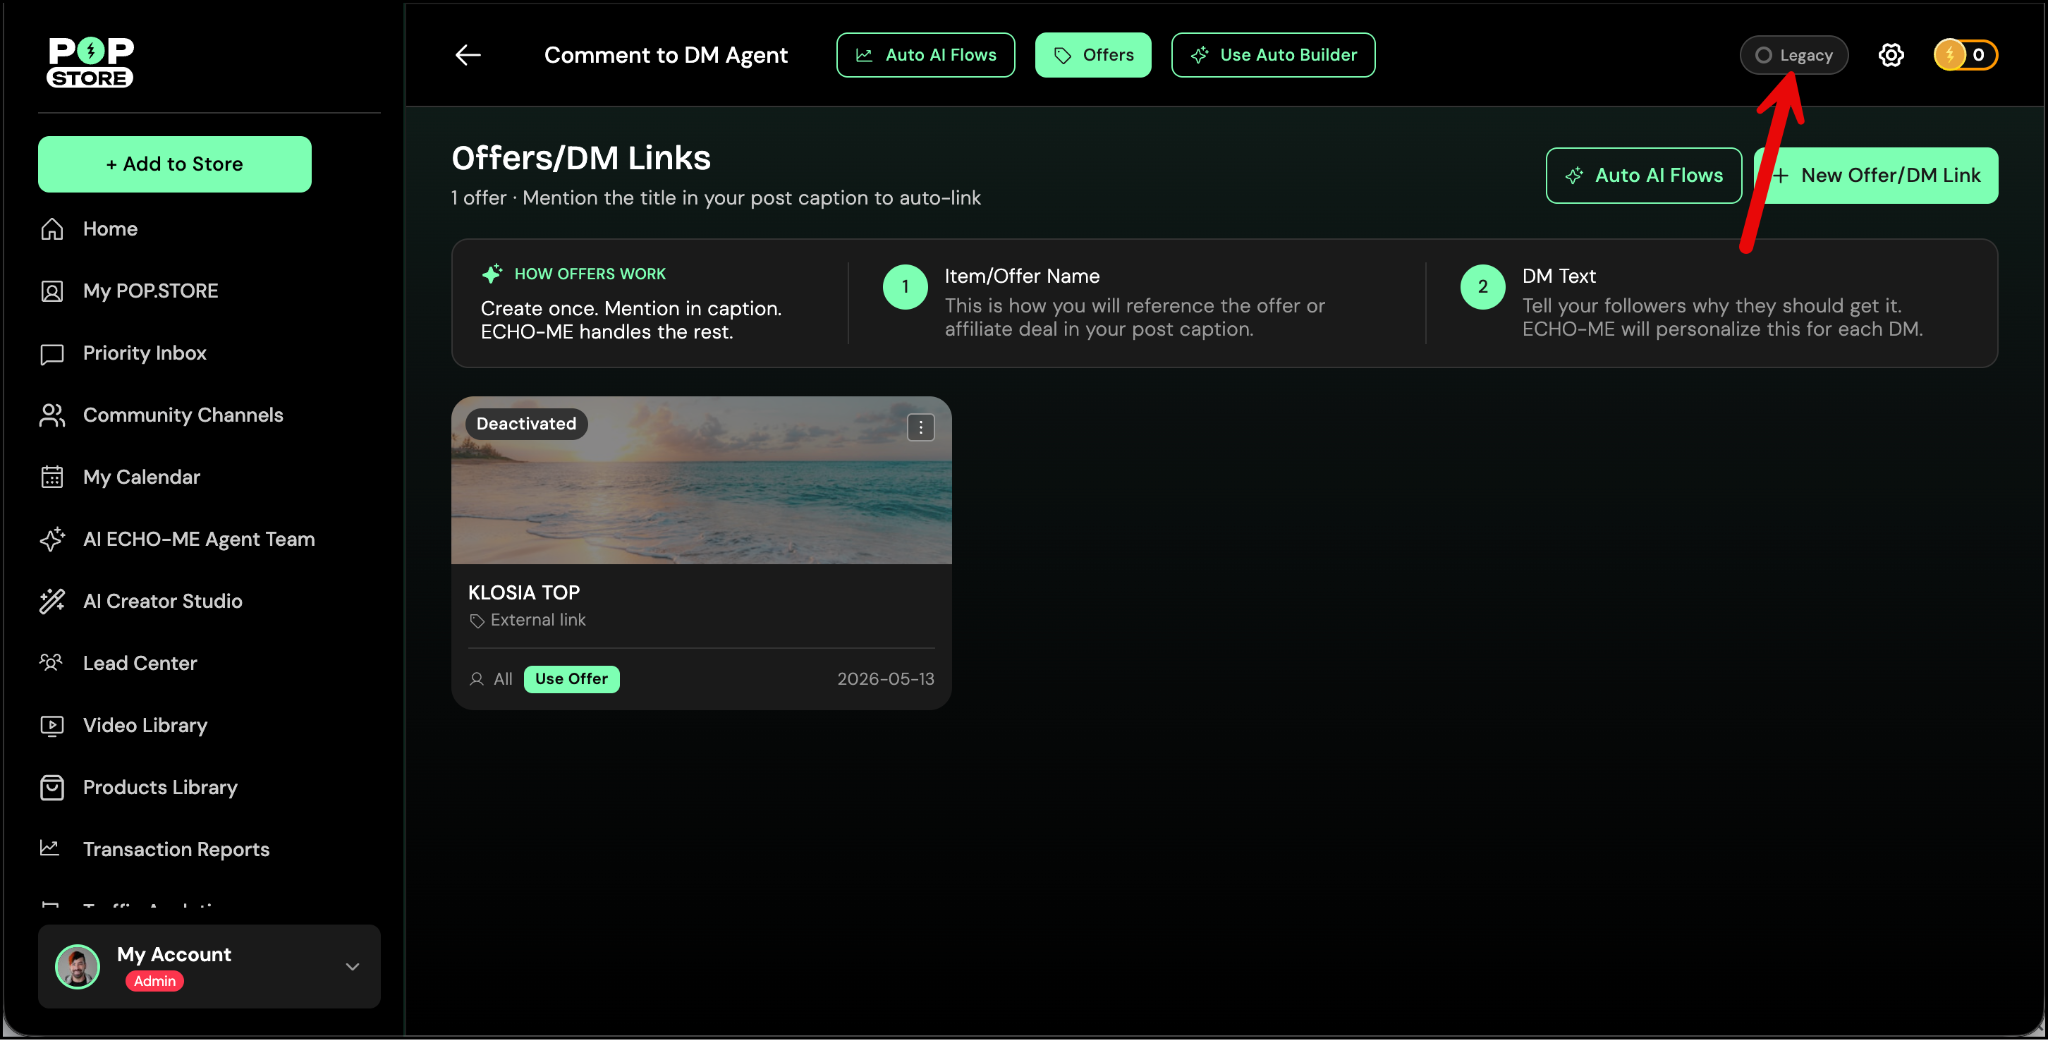Click New Offer/DM Link button
2048x1040 pixels.
pyautogui.click(x=1876, y=176)
